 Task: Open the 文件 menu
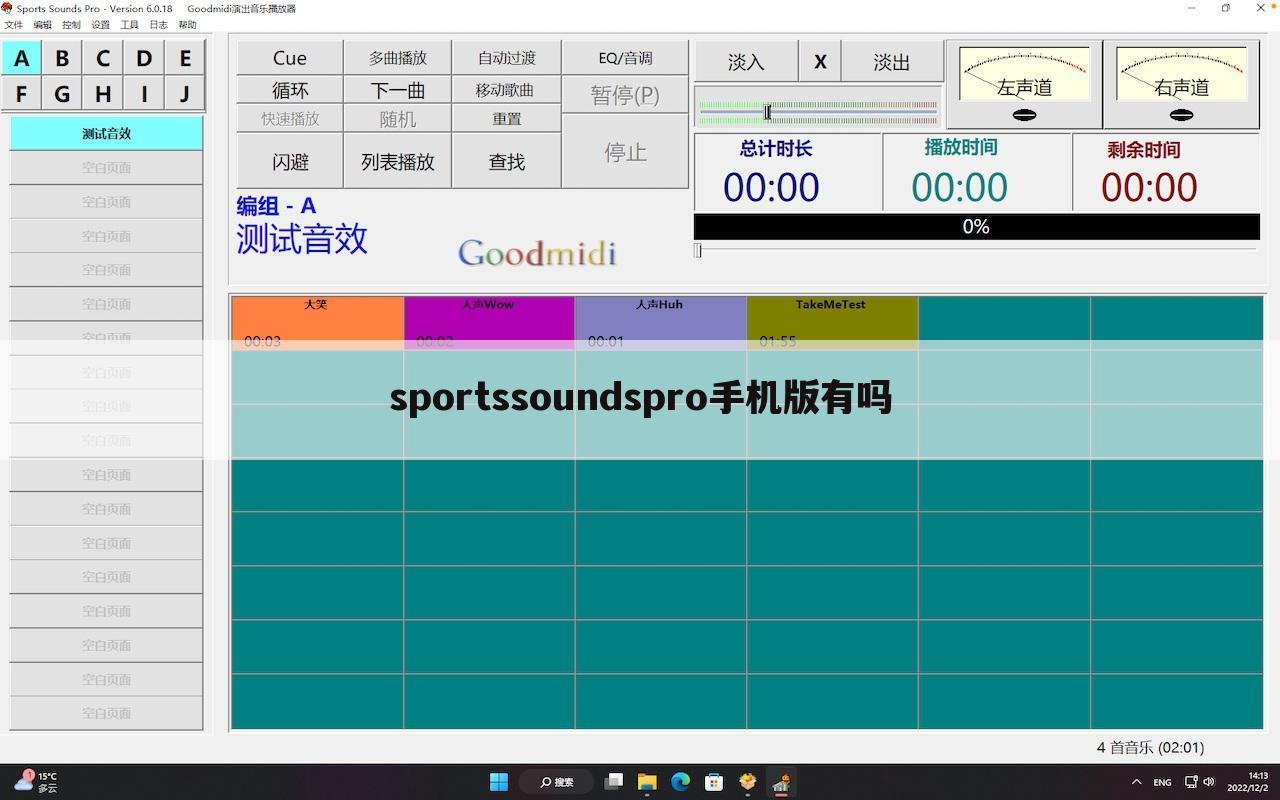pyautogui.click(x=13, y=25)
